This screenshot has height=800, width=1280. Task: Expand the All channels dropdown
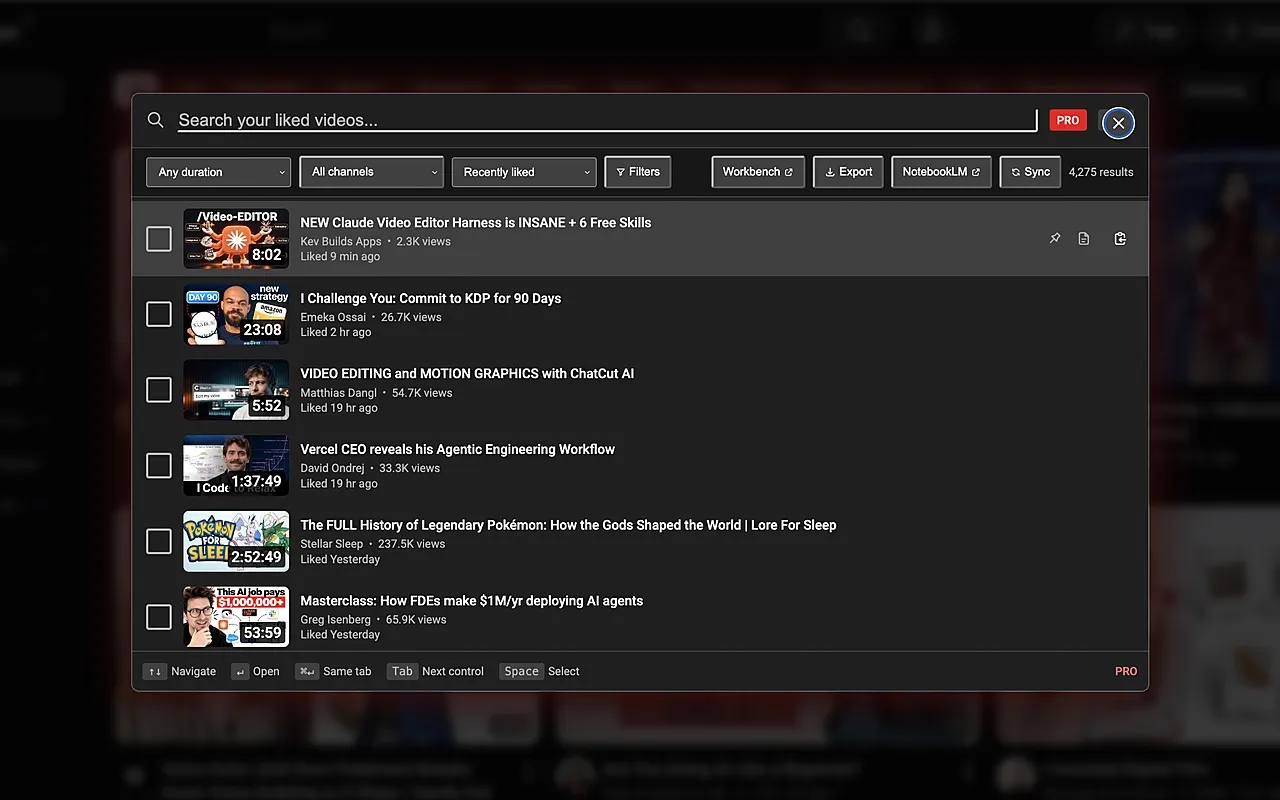pyautogui.click(x=372, y=172)
